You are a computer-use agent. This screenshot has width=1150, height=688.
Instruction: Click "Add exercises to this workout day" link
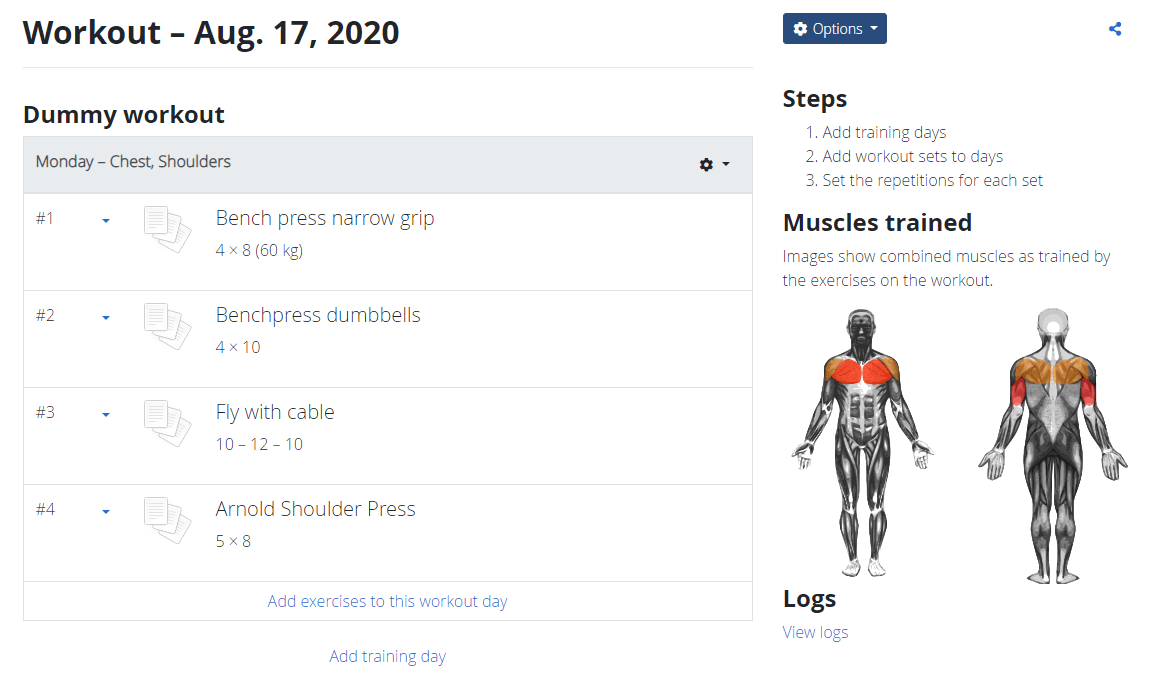[387, 601]
